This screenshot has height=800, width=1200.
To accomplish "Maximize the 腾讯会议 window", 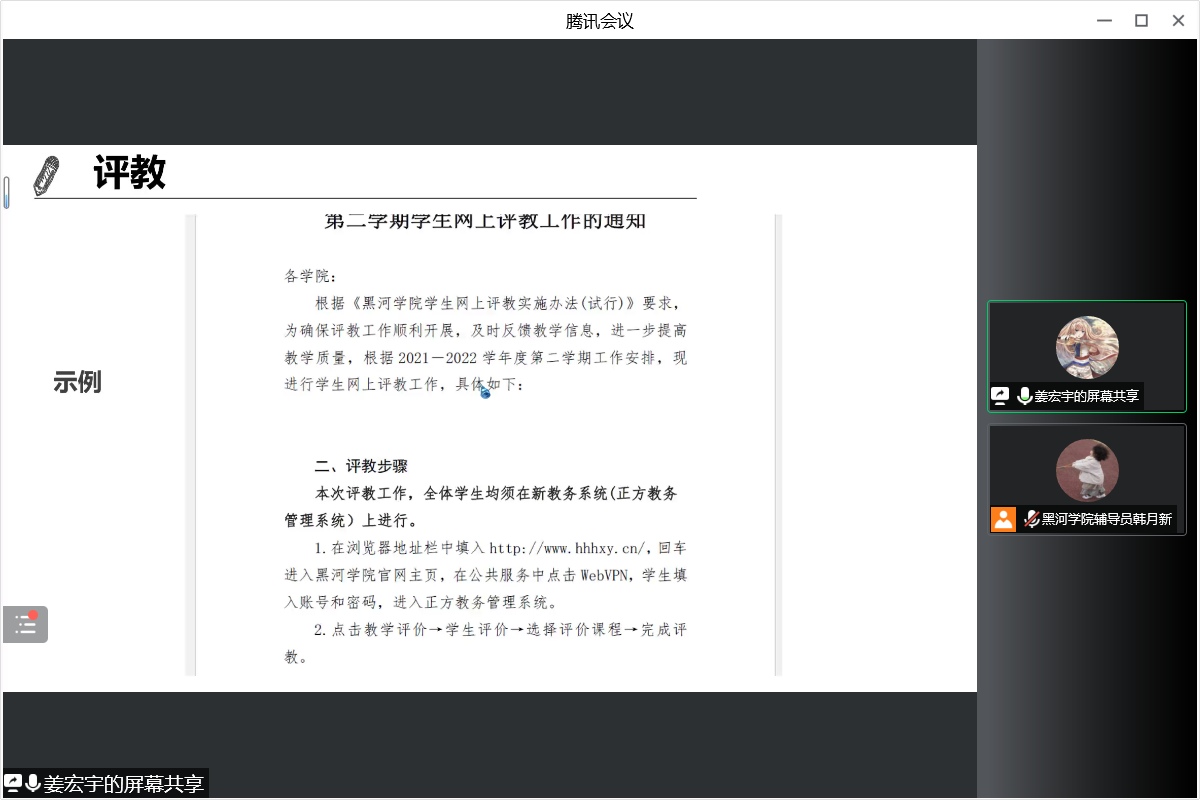I will [x=1141, y=21].
